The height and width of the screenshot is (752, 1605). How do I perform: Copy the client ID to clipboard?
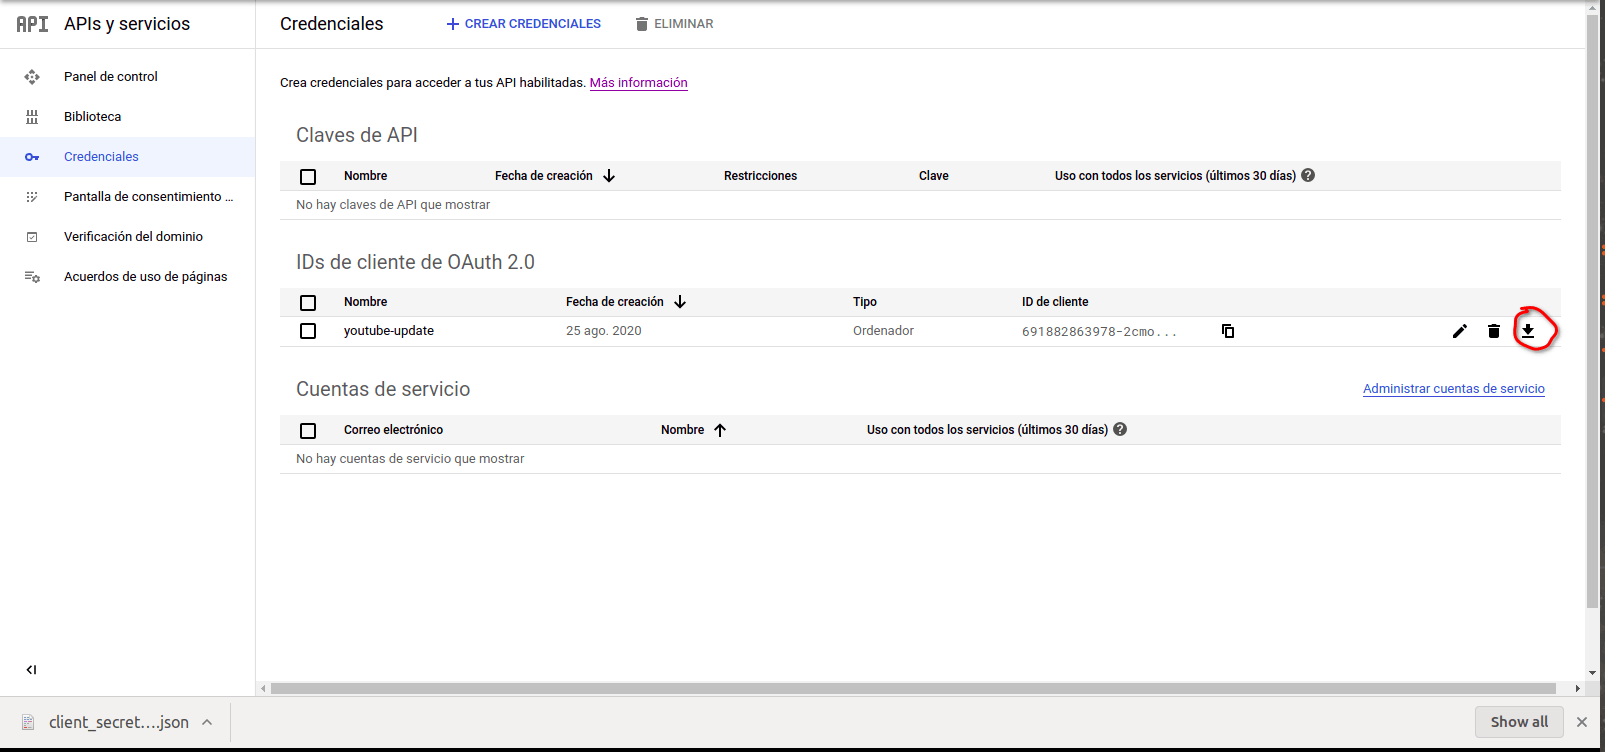pos(1227,331)
